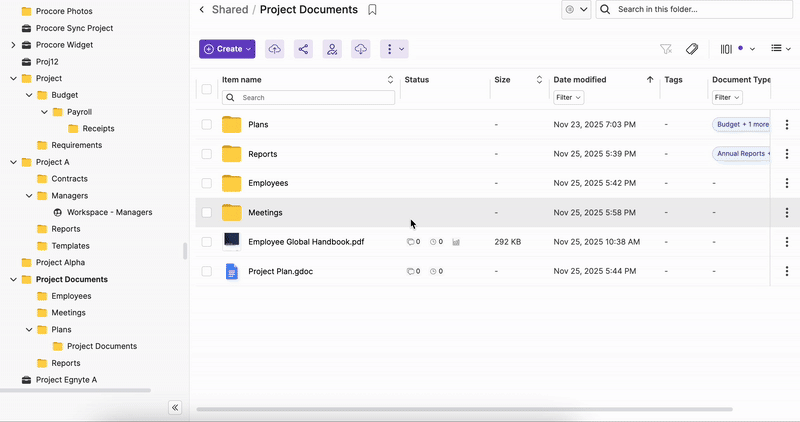Click the clear filters funnel icon

665,49
